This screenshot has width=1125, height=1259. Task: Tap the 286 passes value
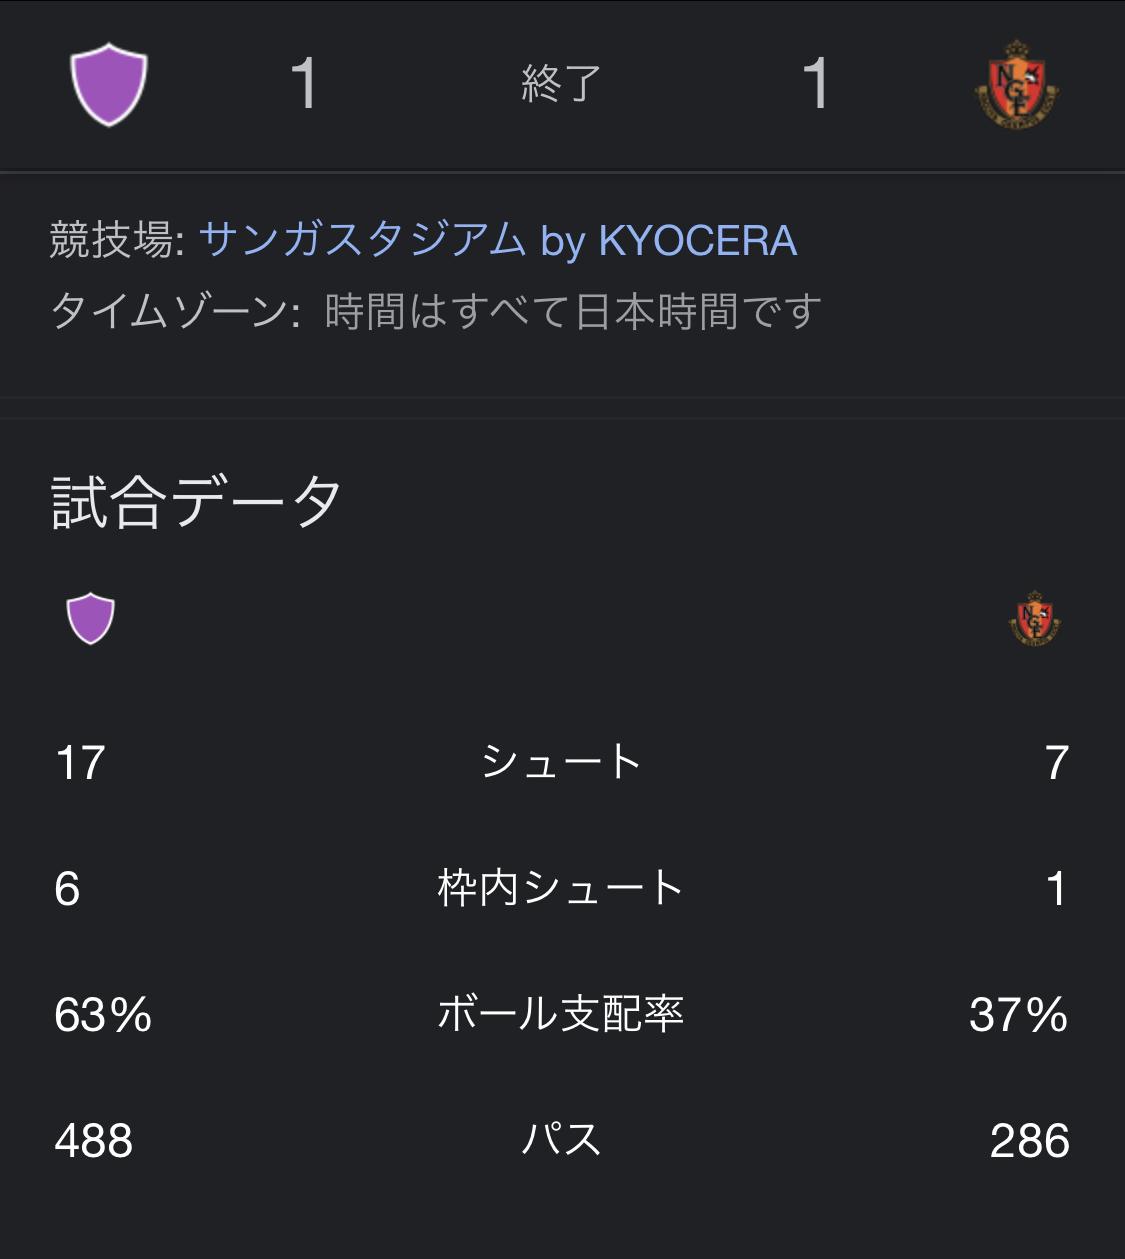[x=1030, y=1141]
